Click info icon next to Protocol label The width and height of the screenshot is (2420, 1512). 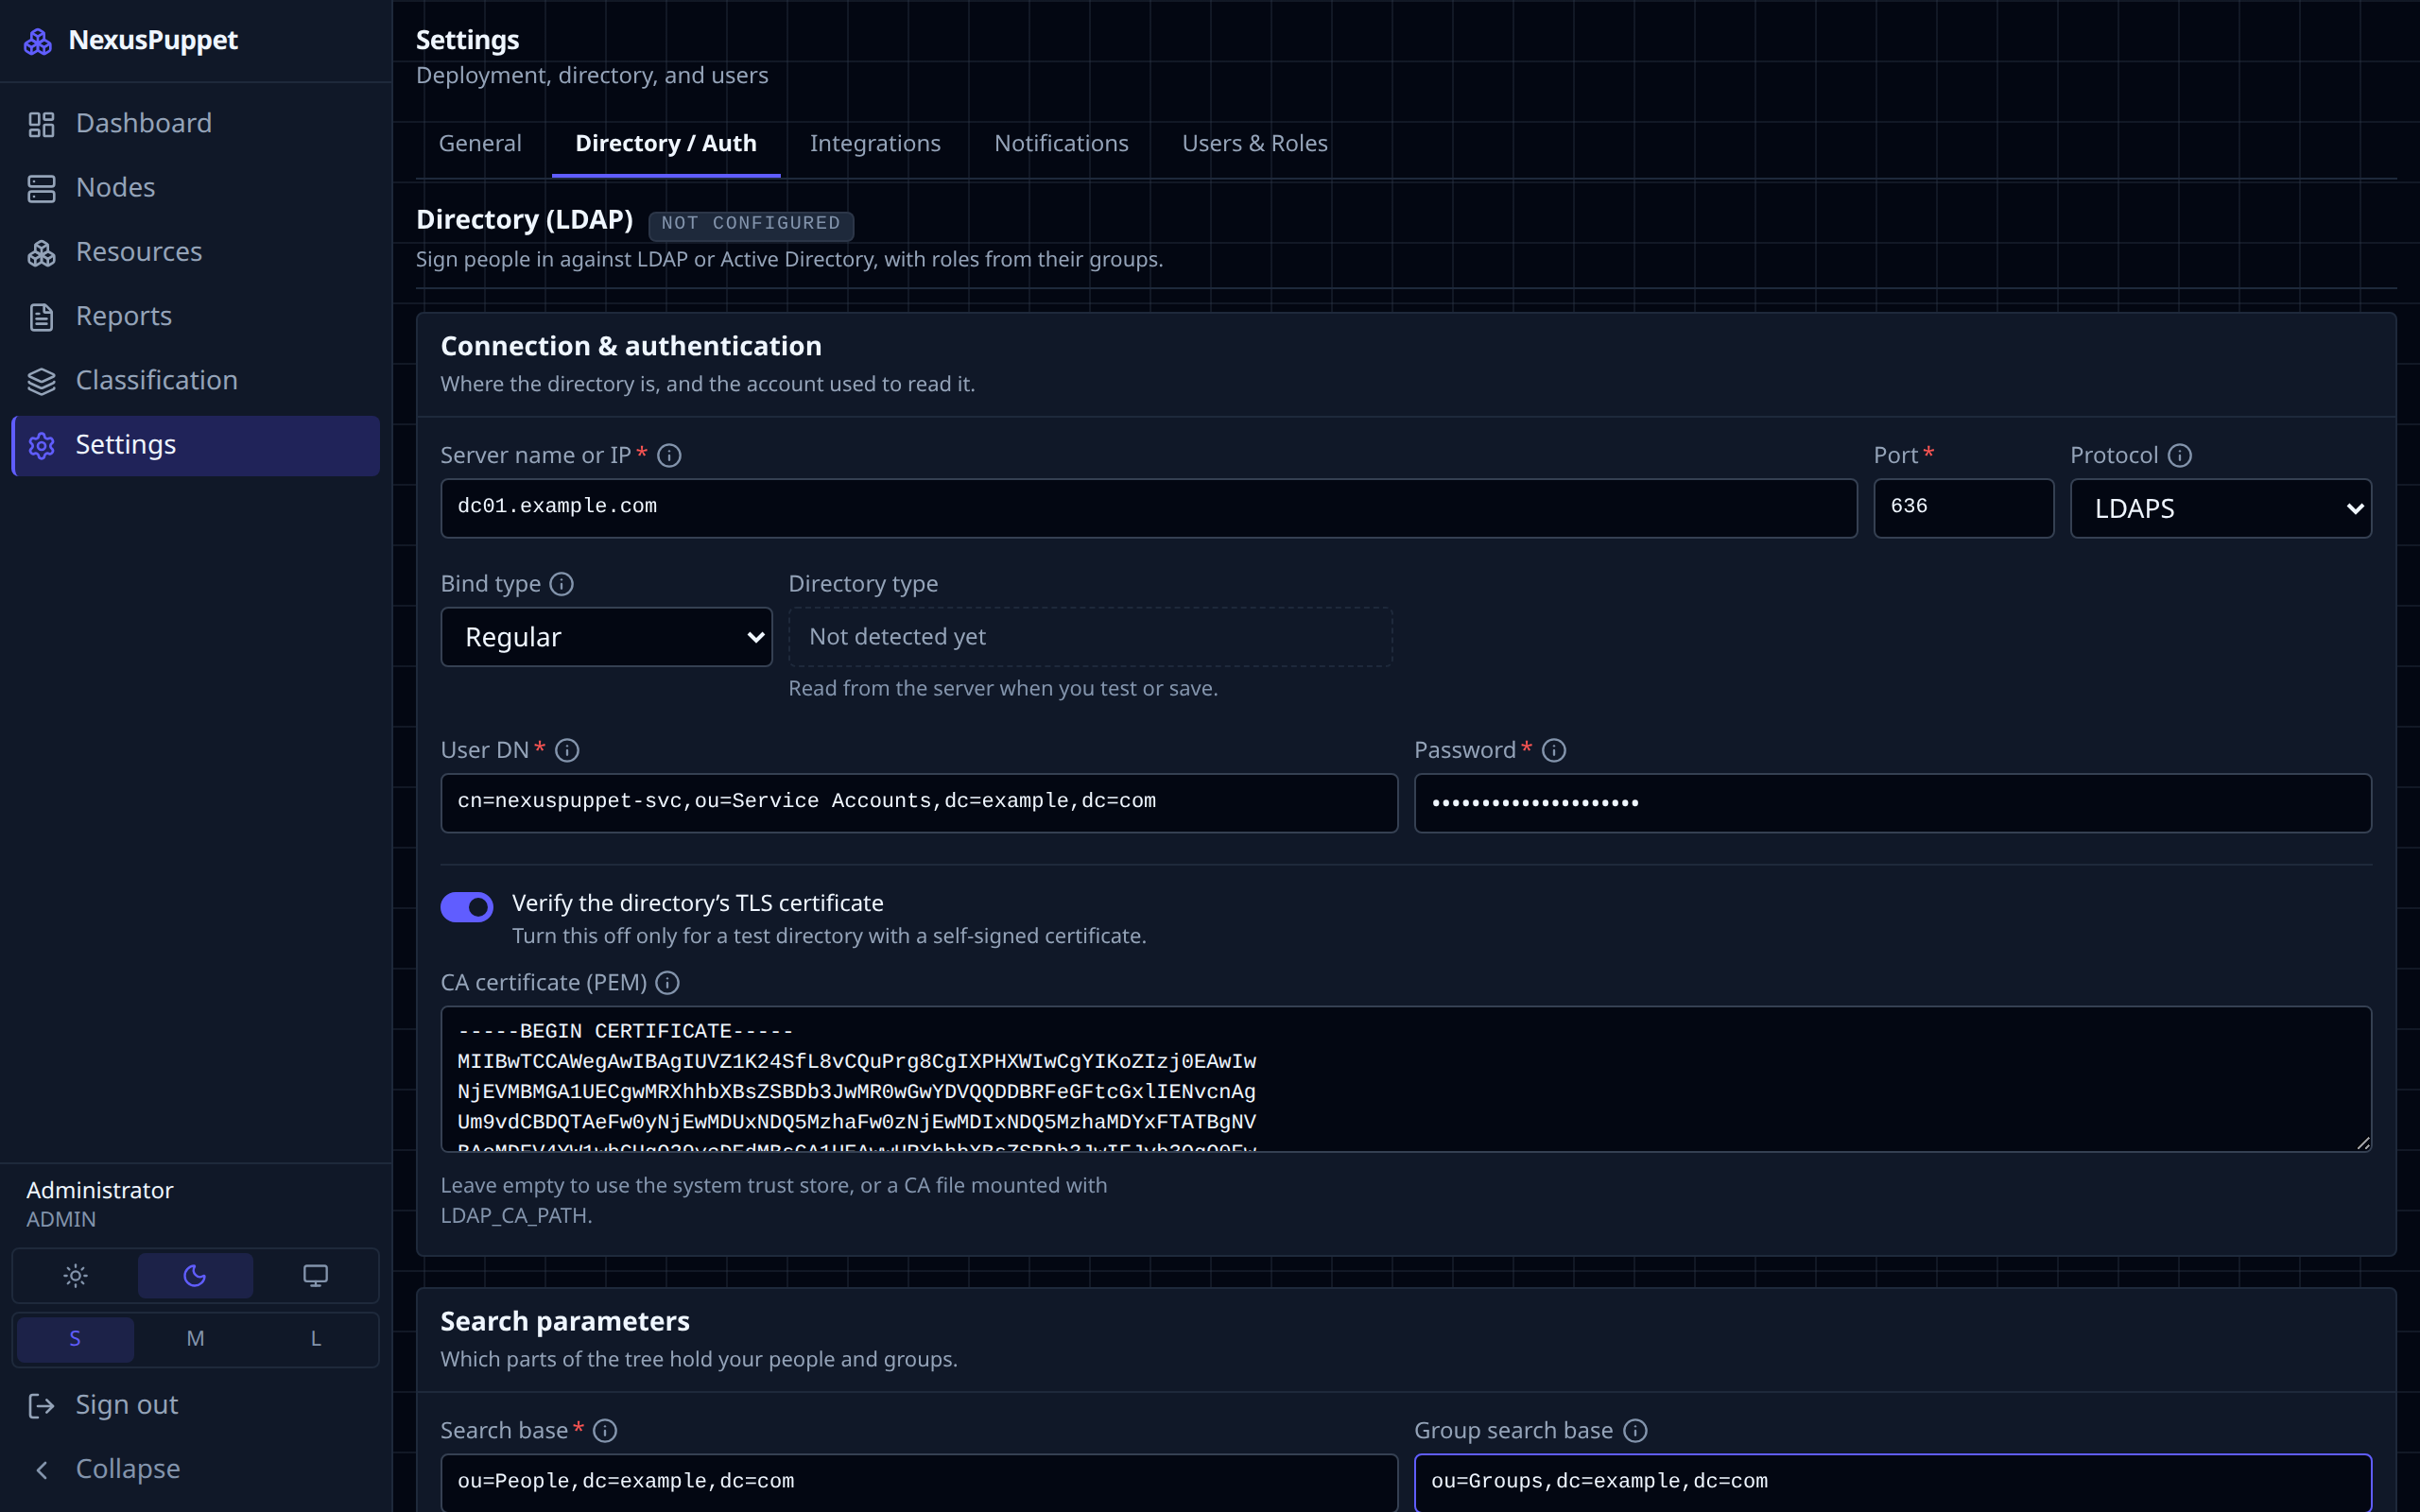(x=2180, y=455)
